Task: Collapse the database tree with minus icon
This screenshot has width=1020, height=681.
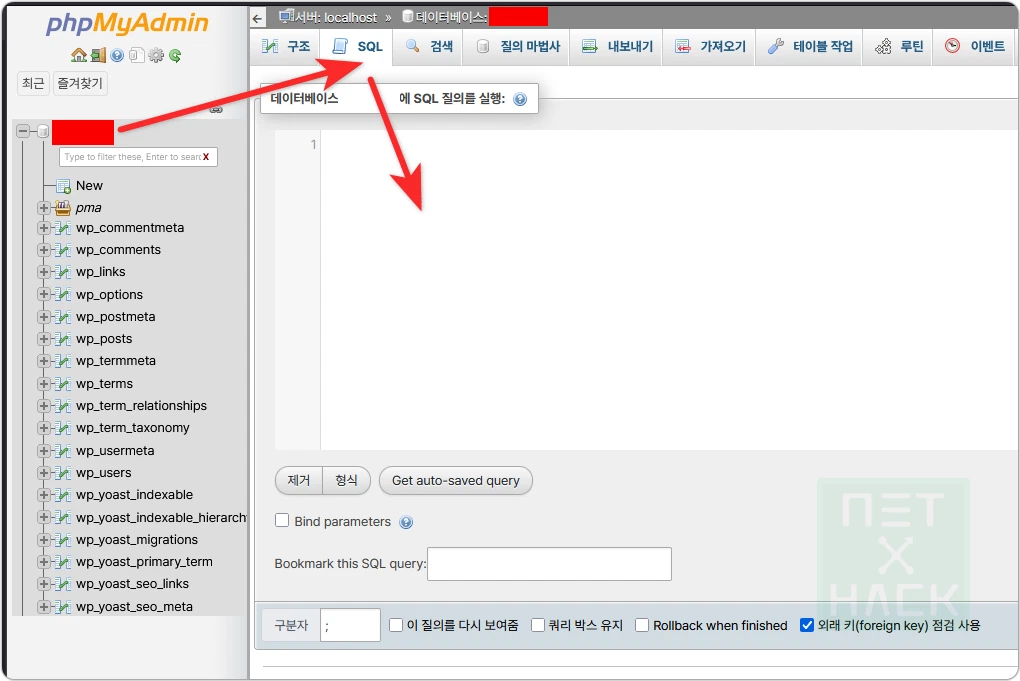Action: pyautogui.click(x=23, y=131)
